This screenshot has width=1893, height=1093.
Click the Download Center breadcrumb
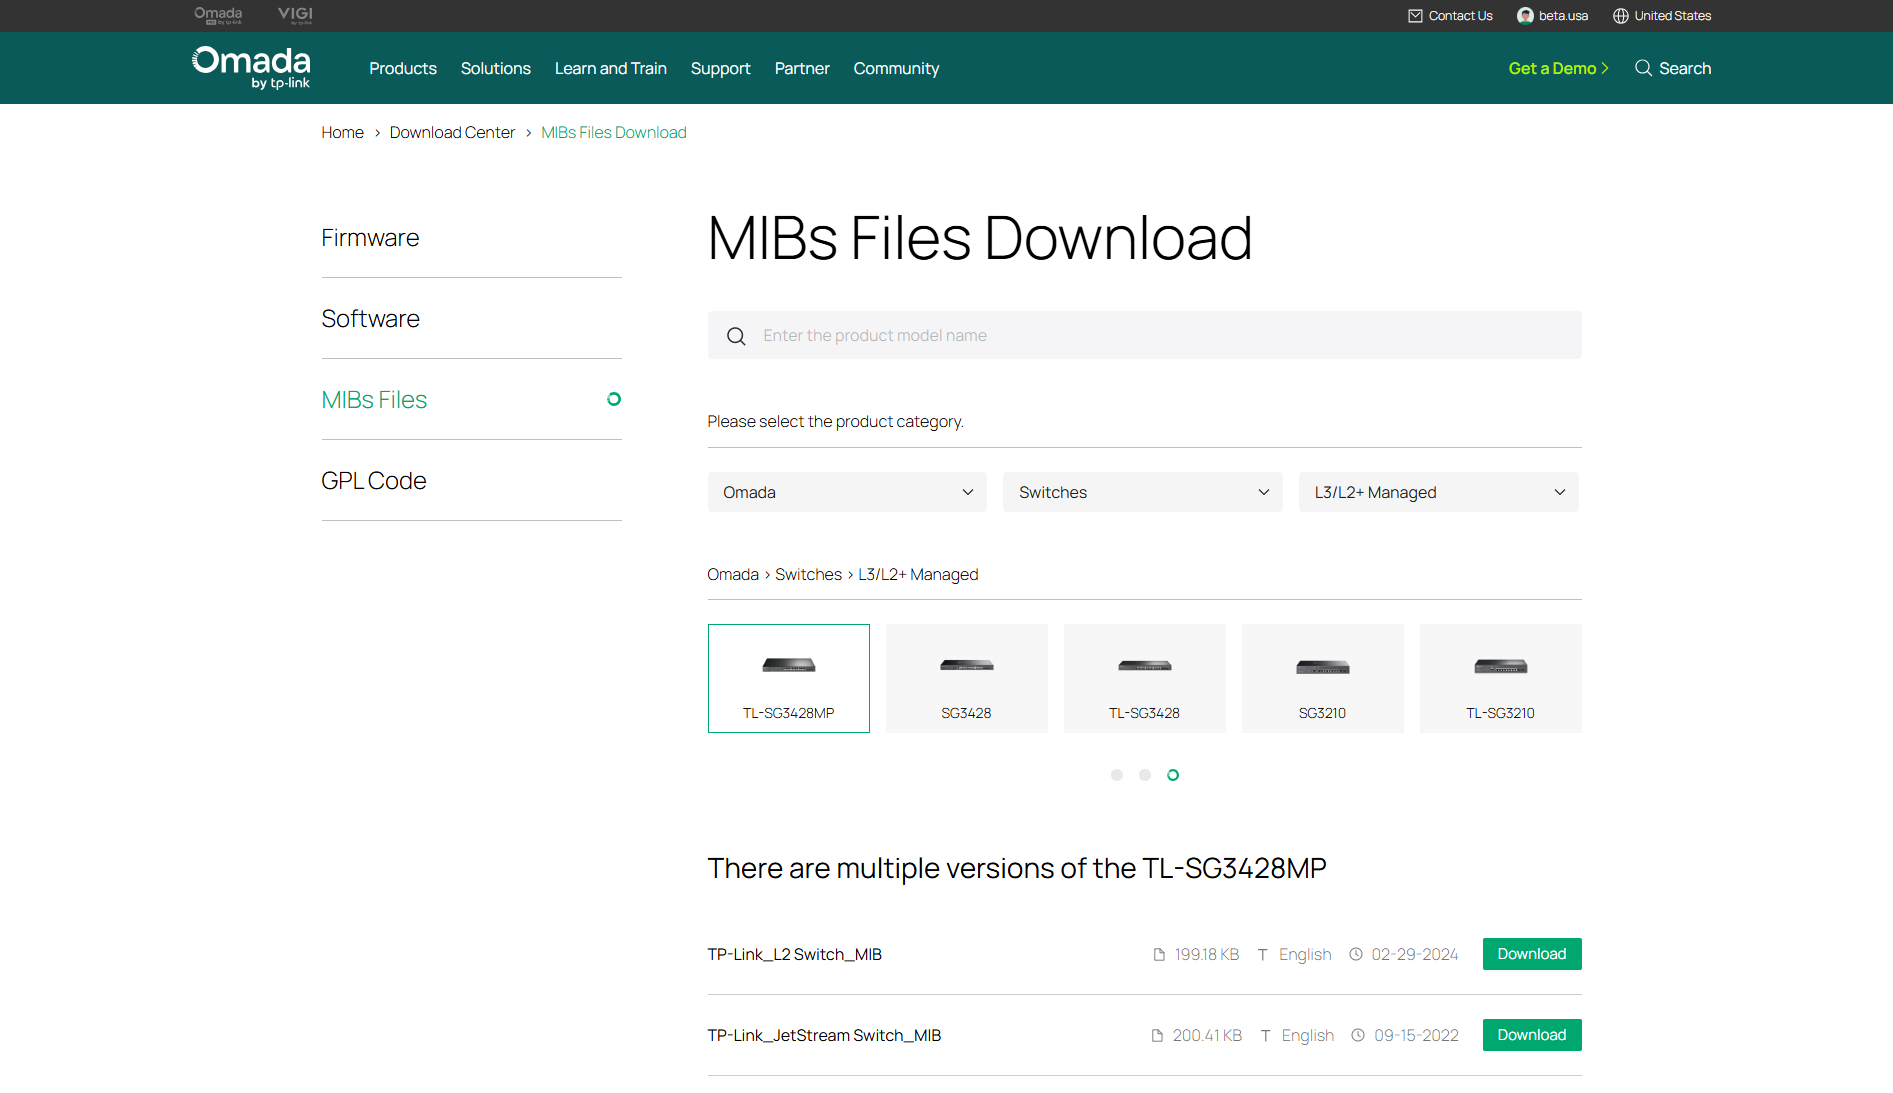coord(452,132)
